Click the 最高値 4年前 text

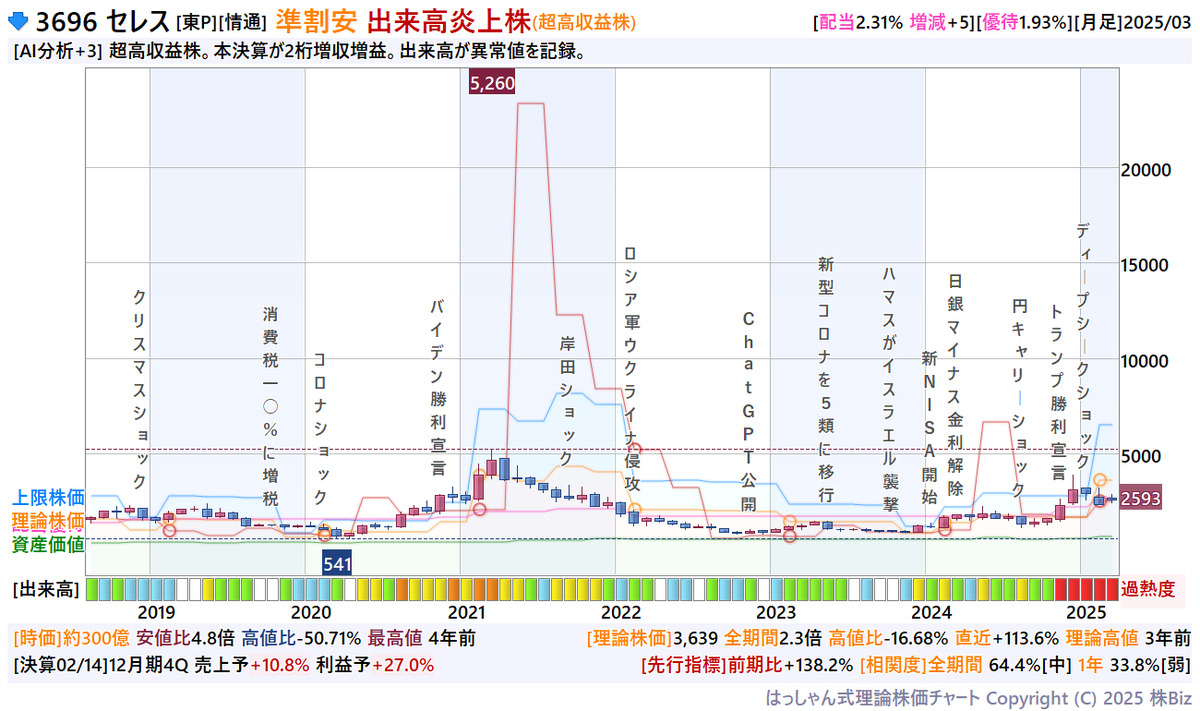pyautogui.click(x=420, y=638)
